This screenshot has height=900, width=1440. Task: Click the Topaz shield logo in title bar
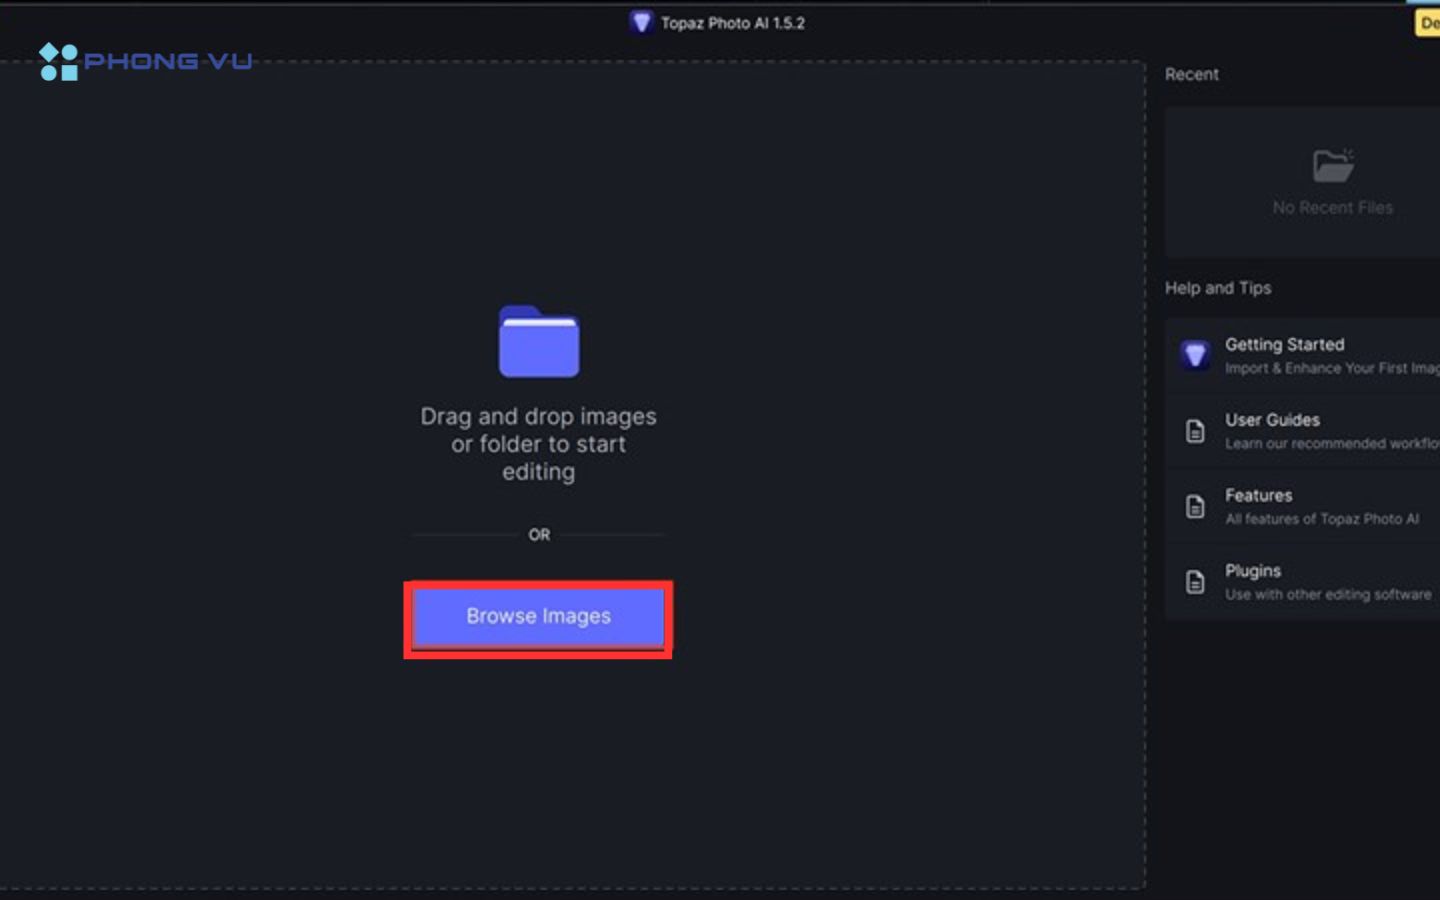click(x=641, y=22)
